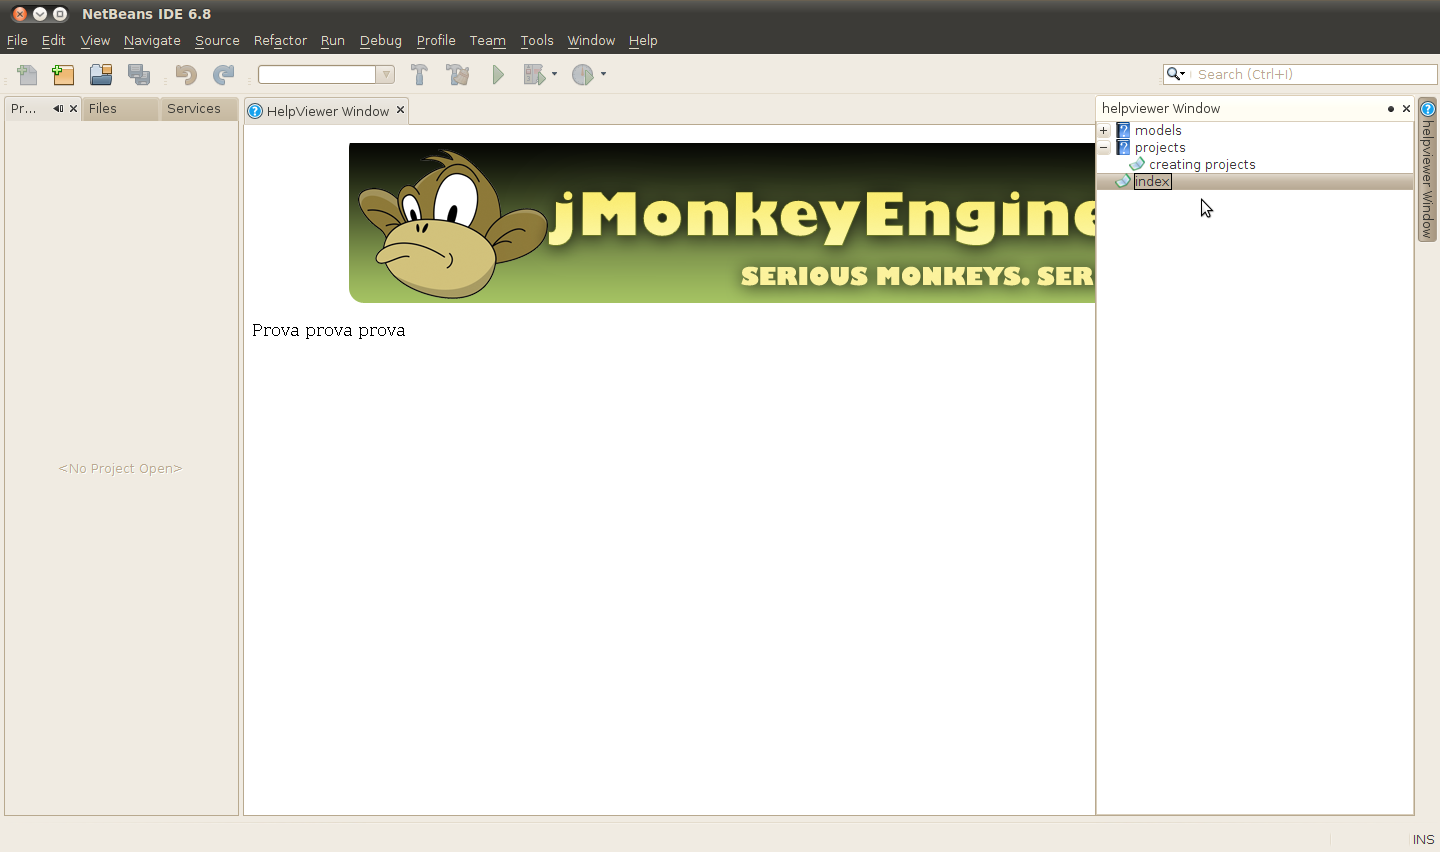Click the INS status bar indicator

pyautogui.click(x=1423, y=839)
